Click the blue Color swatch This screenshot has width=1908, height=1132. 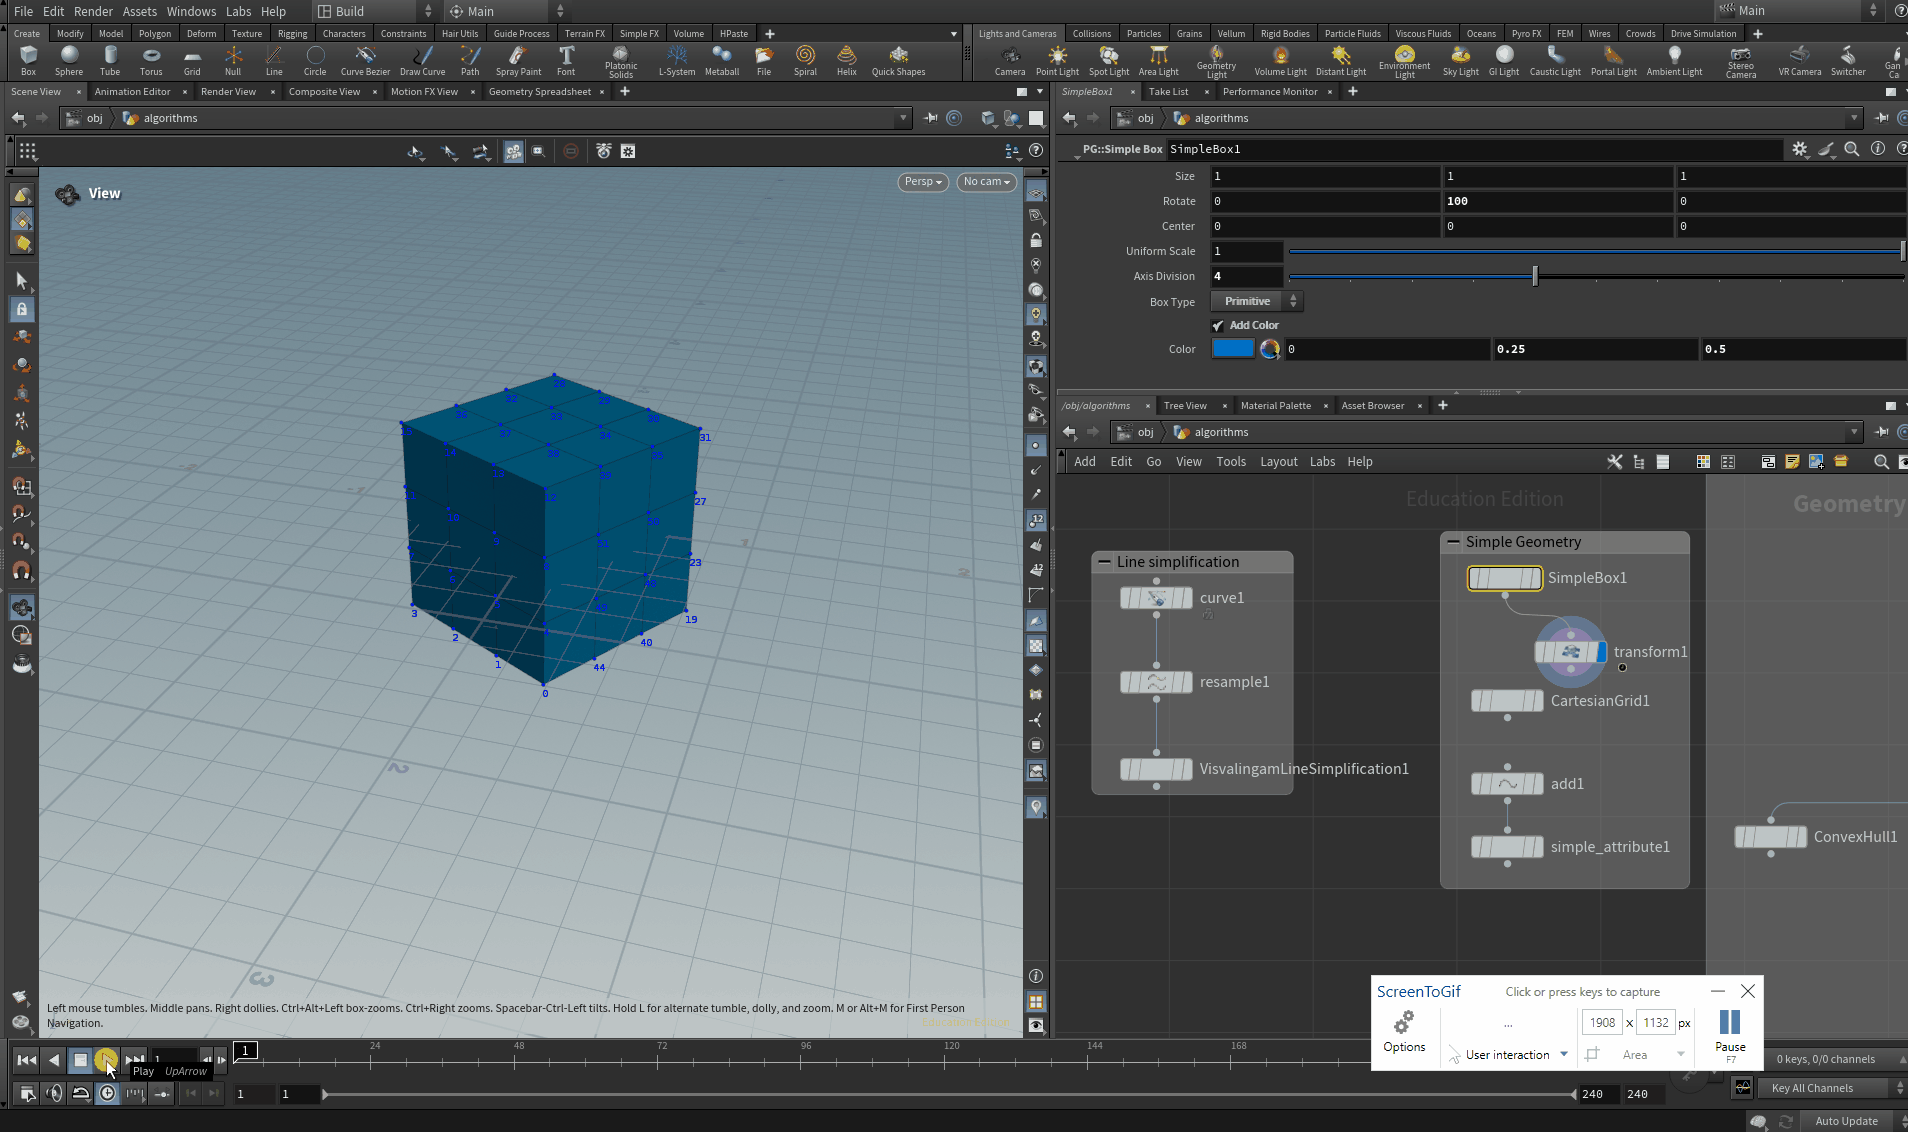(x=1233, y=349)
